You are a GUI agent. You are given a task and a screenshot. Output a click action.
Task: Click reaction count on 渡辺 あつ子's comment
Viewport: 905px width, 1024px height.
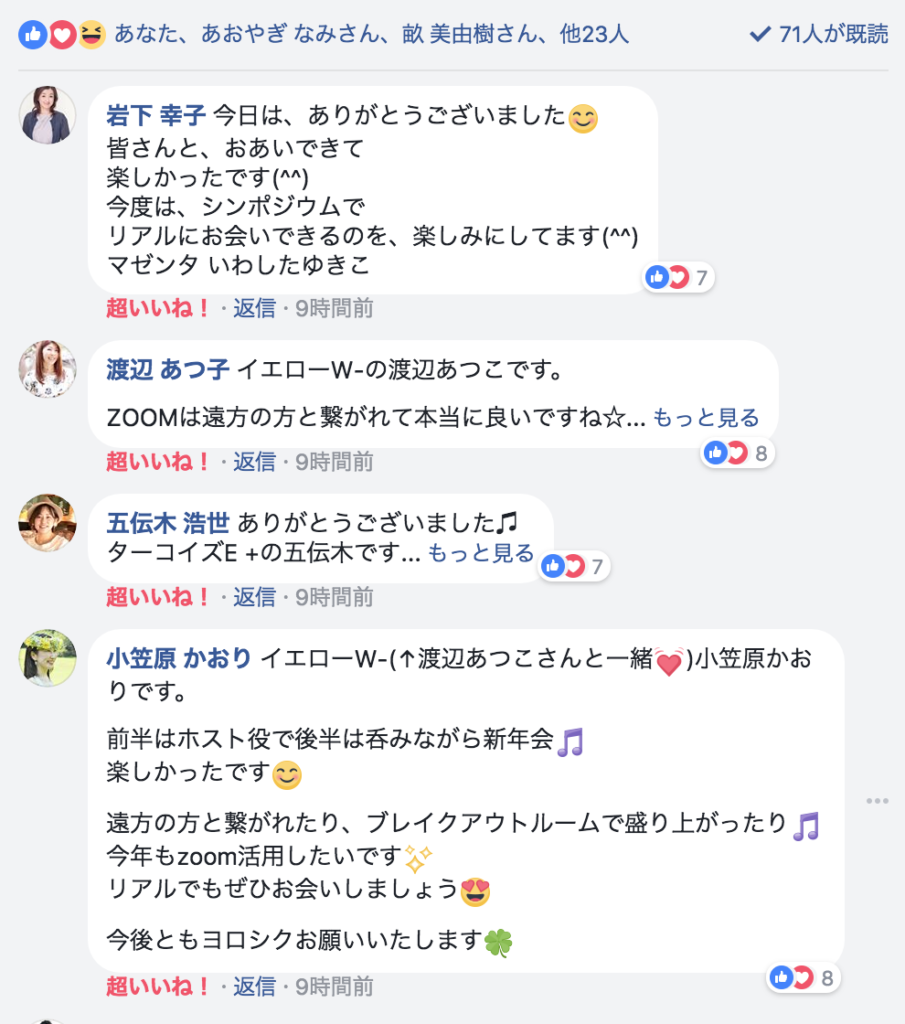coord(761,454)
